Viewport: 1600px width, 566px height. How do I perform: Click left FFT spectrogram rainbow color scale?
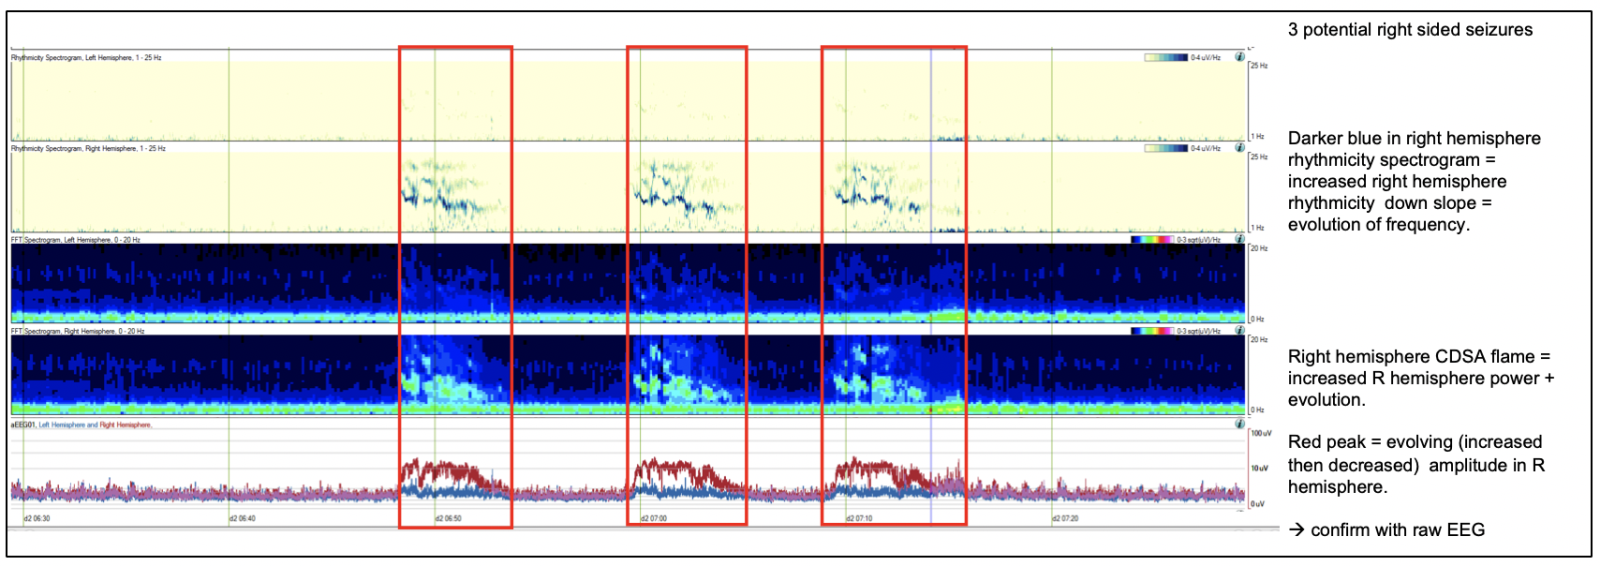[x=1151, y=239]
